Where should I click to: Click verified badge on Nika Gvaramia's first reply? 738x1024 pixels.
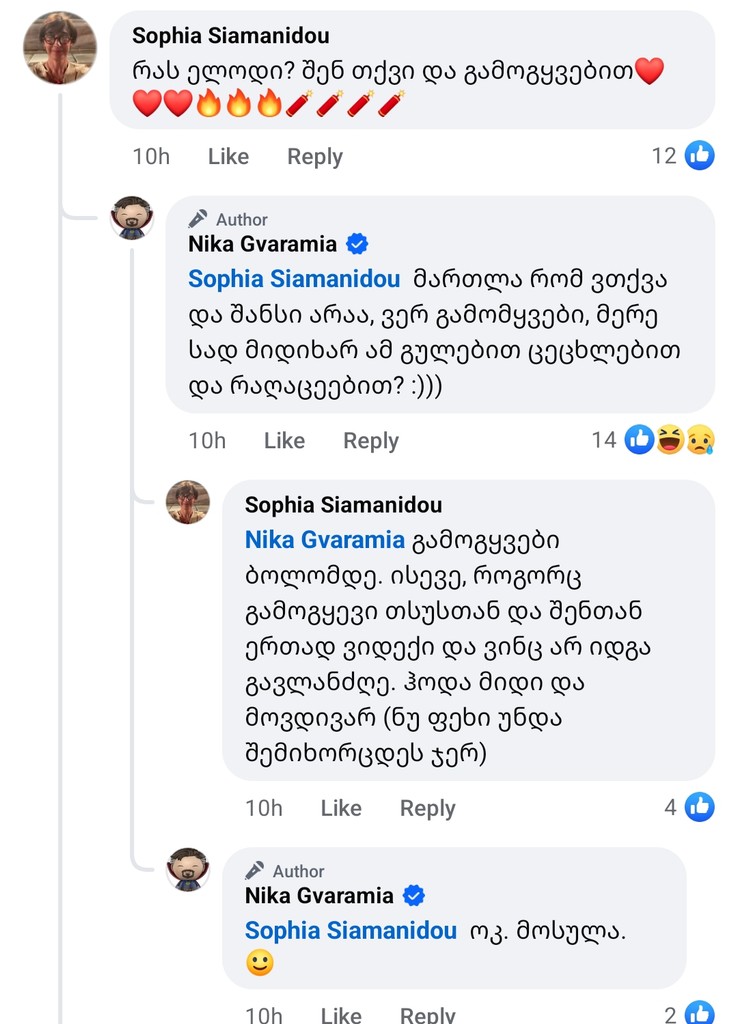356,244
